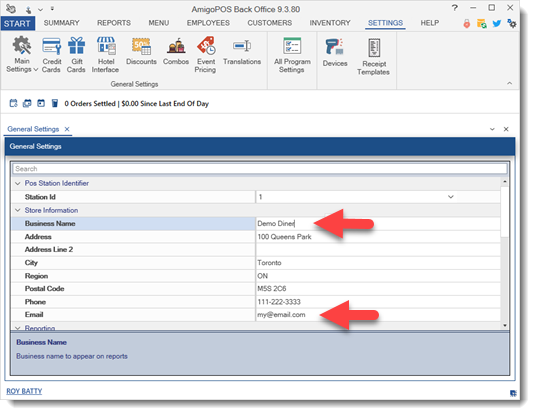Collapse the ribbon with the up chevron
Image resolution: width=535 pixels, height=415 pixels.
tap(509, 83)
